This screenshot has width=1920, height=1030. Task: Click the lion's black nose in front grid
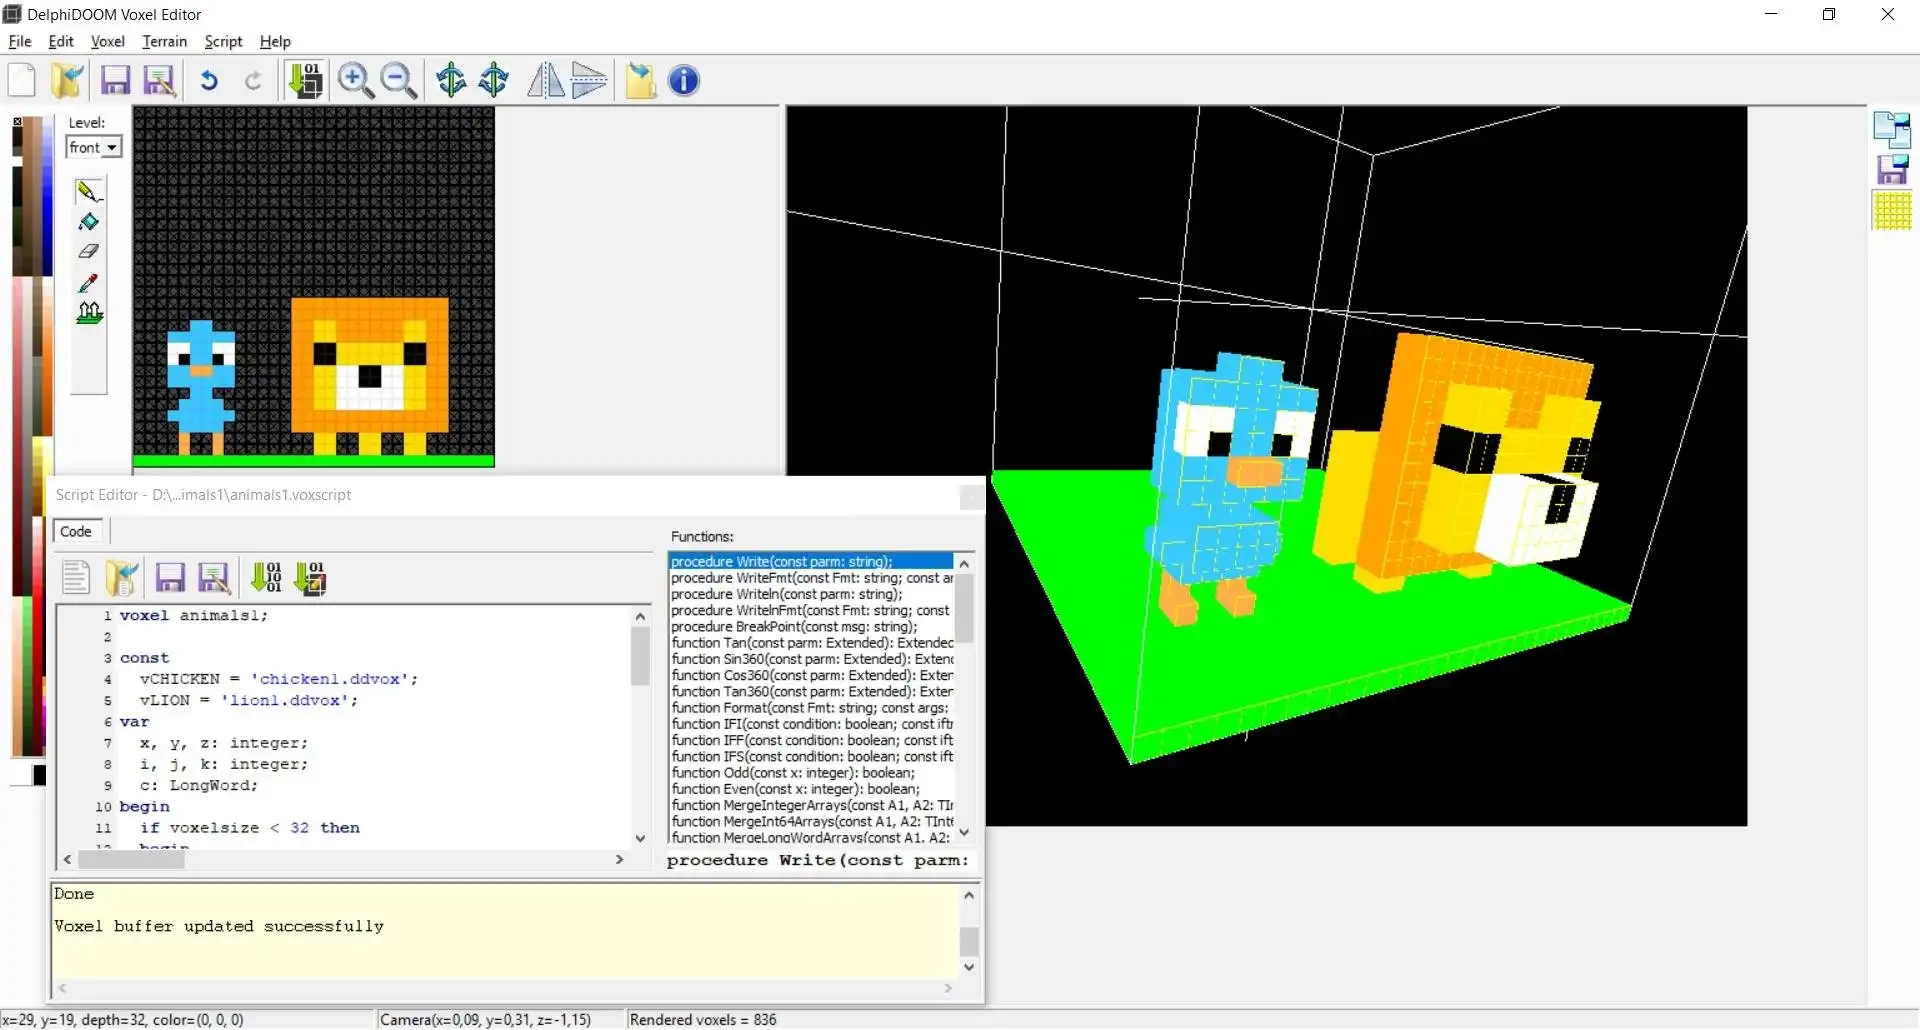370,376
